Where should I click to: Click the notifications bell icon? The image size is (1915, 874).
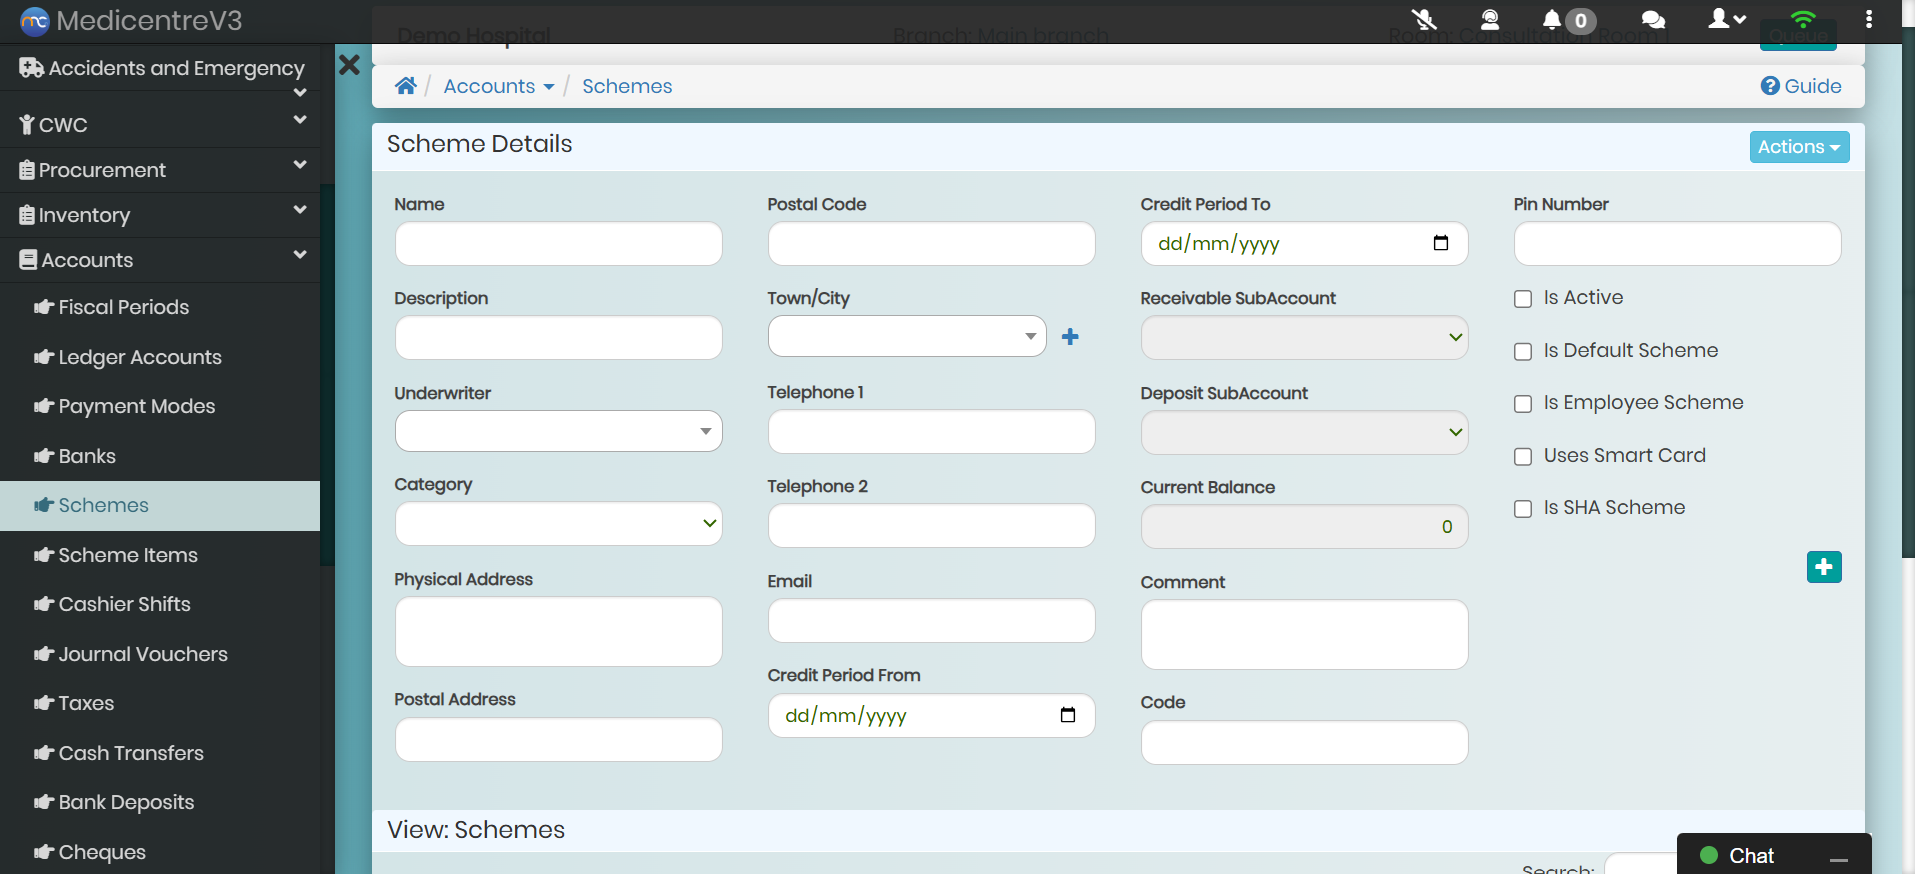[1552, 19]
